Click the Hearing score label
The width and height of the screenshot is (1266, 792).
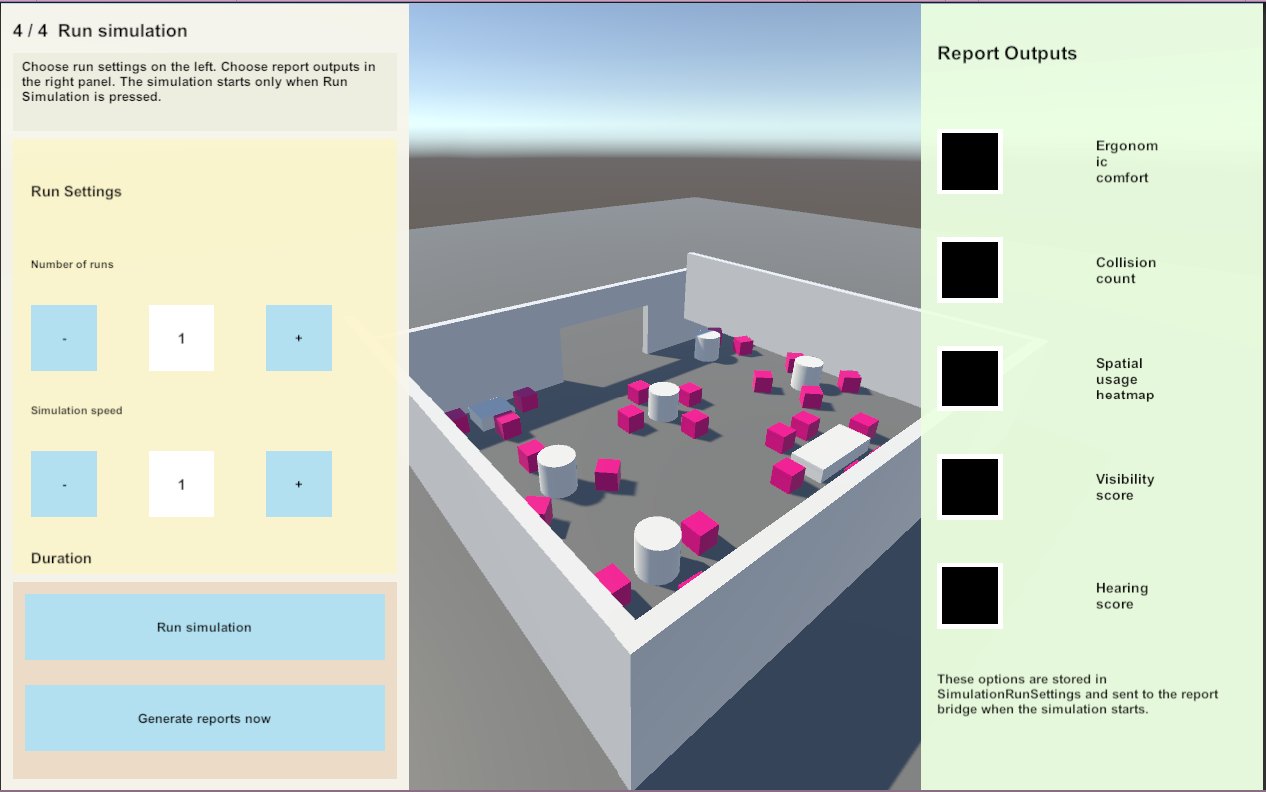(x=1122, y=596)
